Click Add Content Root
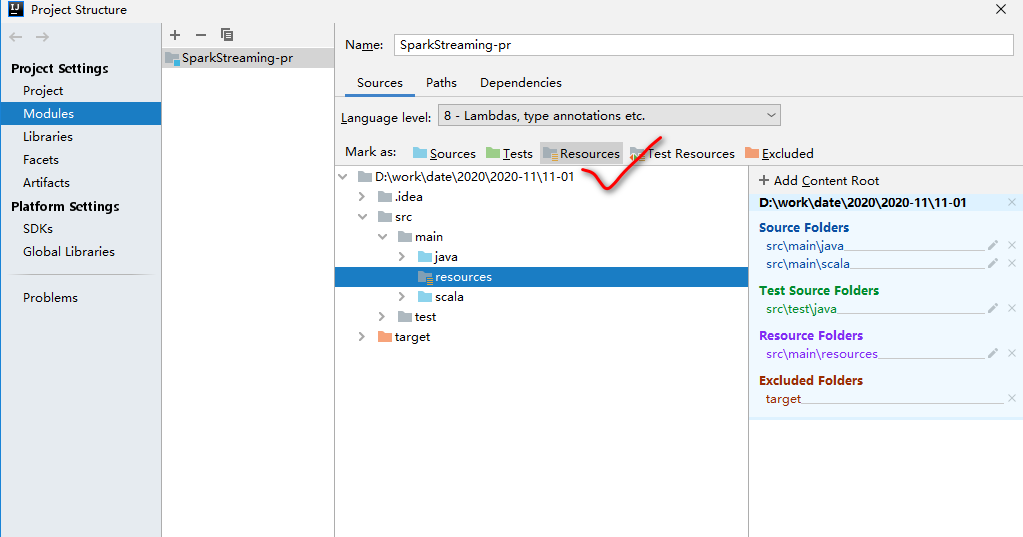 819,181
